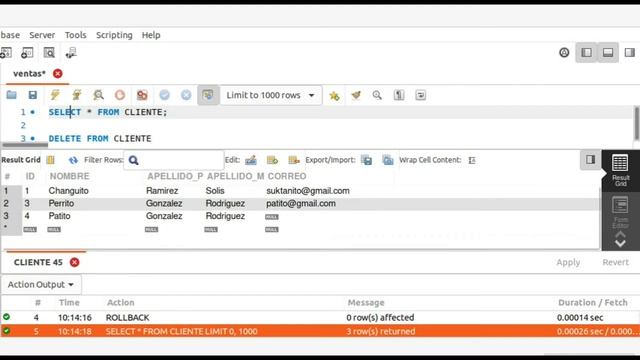Click the CORREO column header
Screen dimensions: 640x360
[287, 176]
